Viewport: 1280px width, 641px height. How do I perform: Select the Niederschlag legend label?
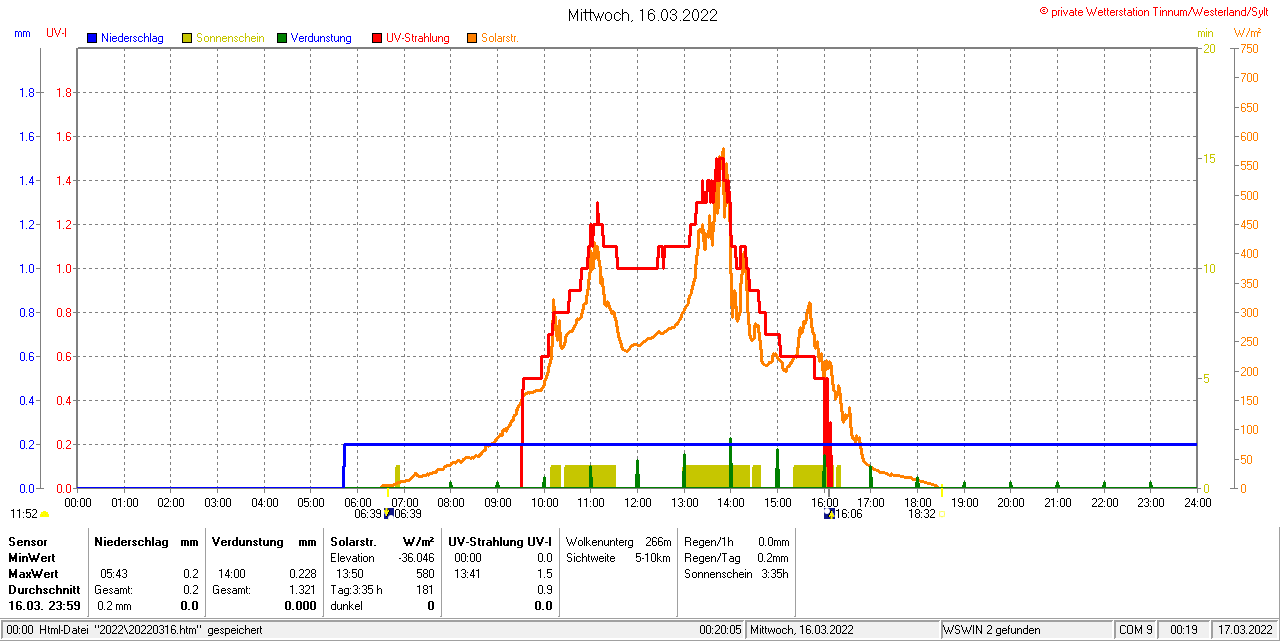click(132, 38)
